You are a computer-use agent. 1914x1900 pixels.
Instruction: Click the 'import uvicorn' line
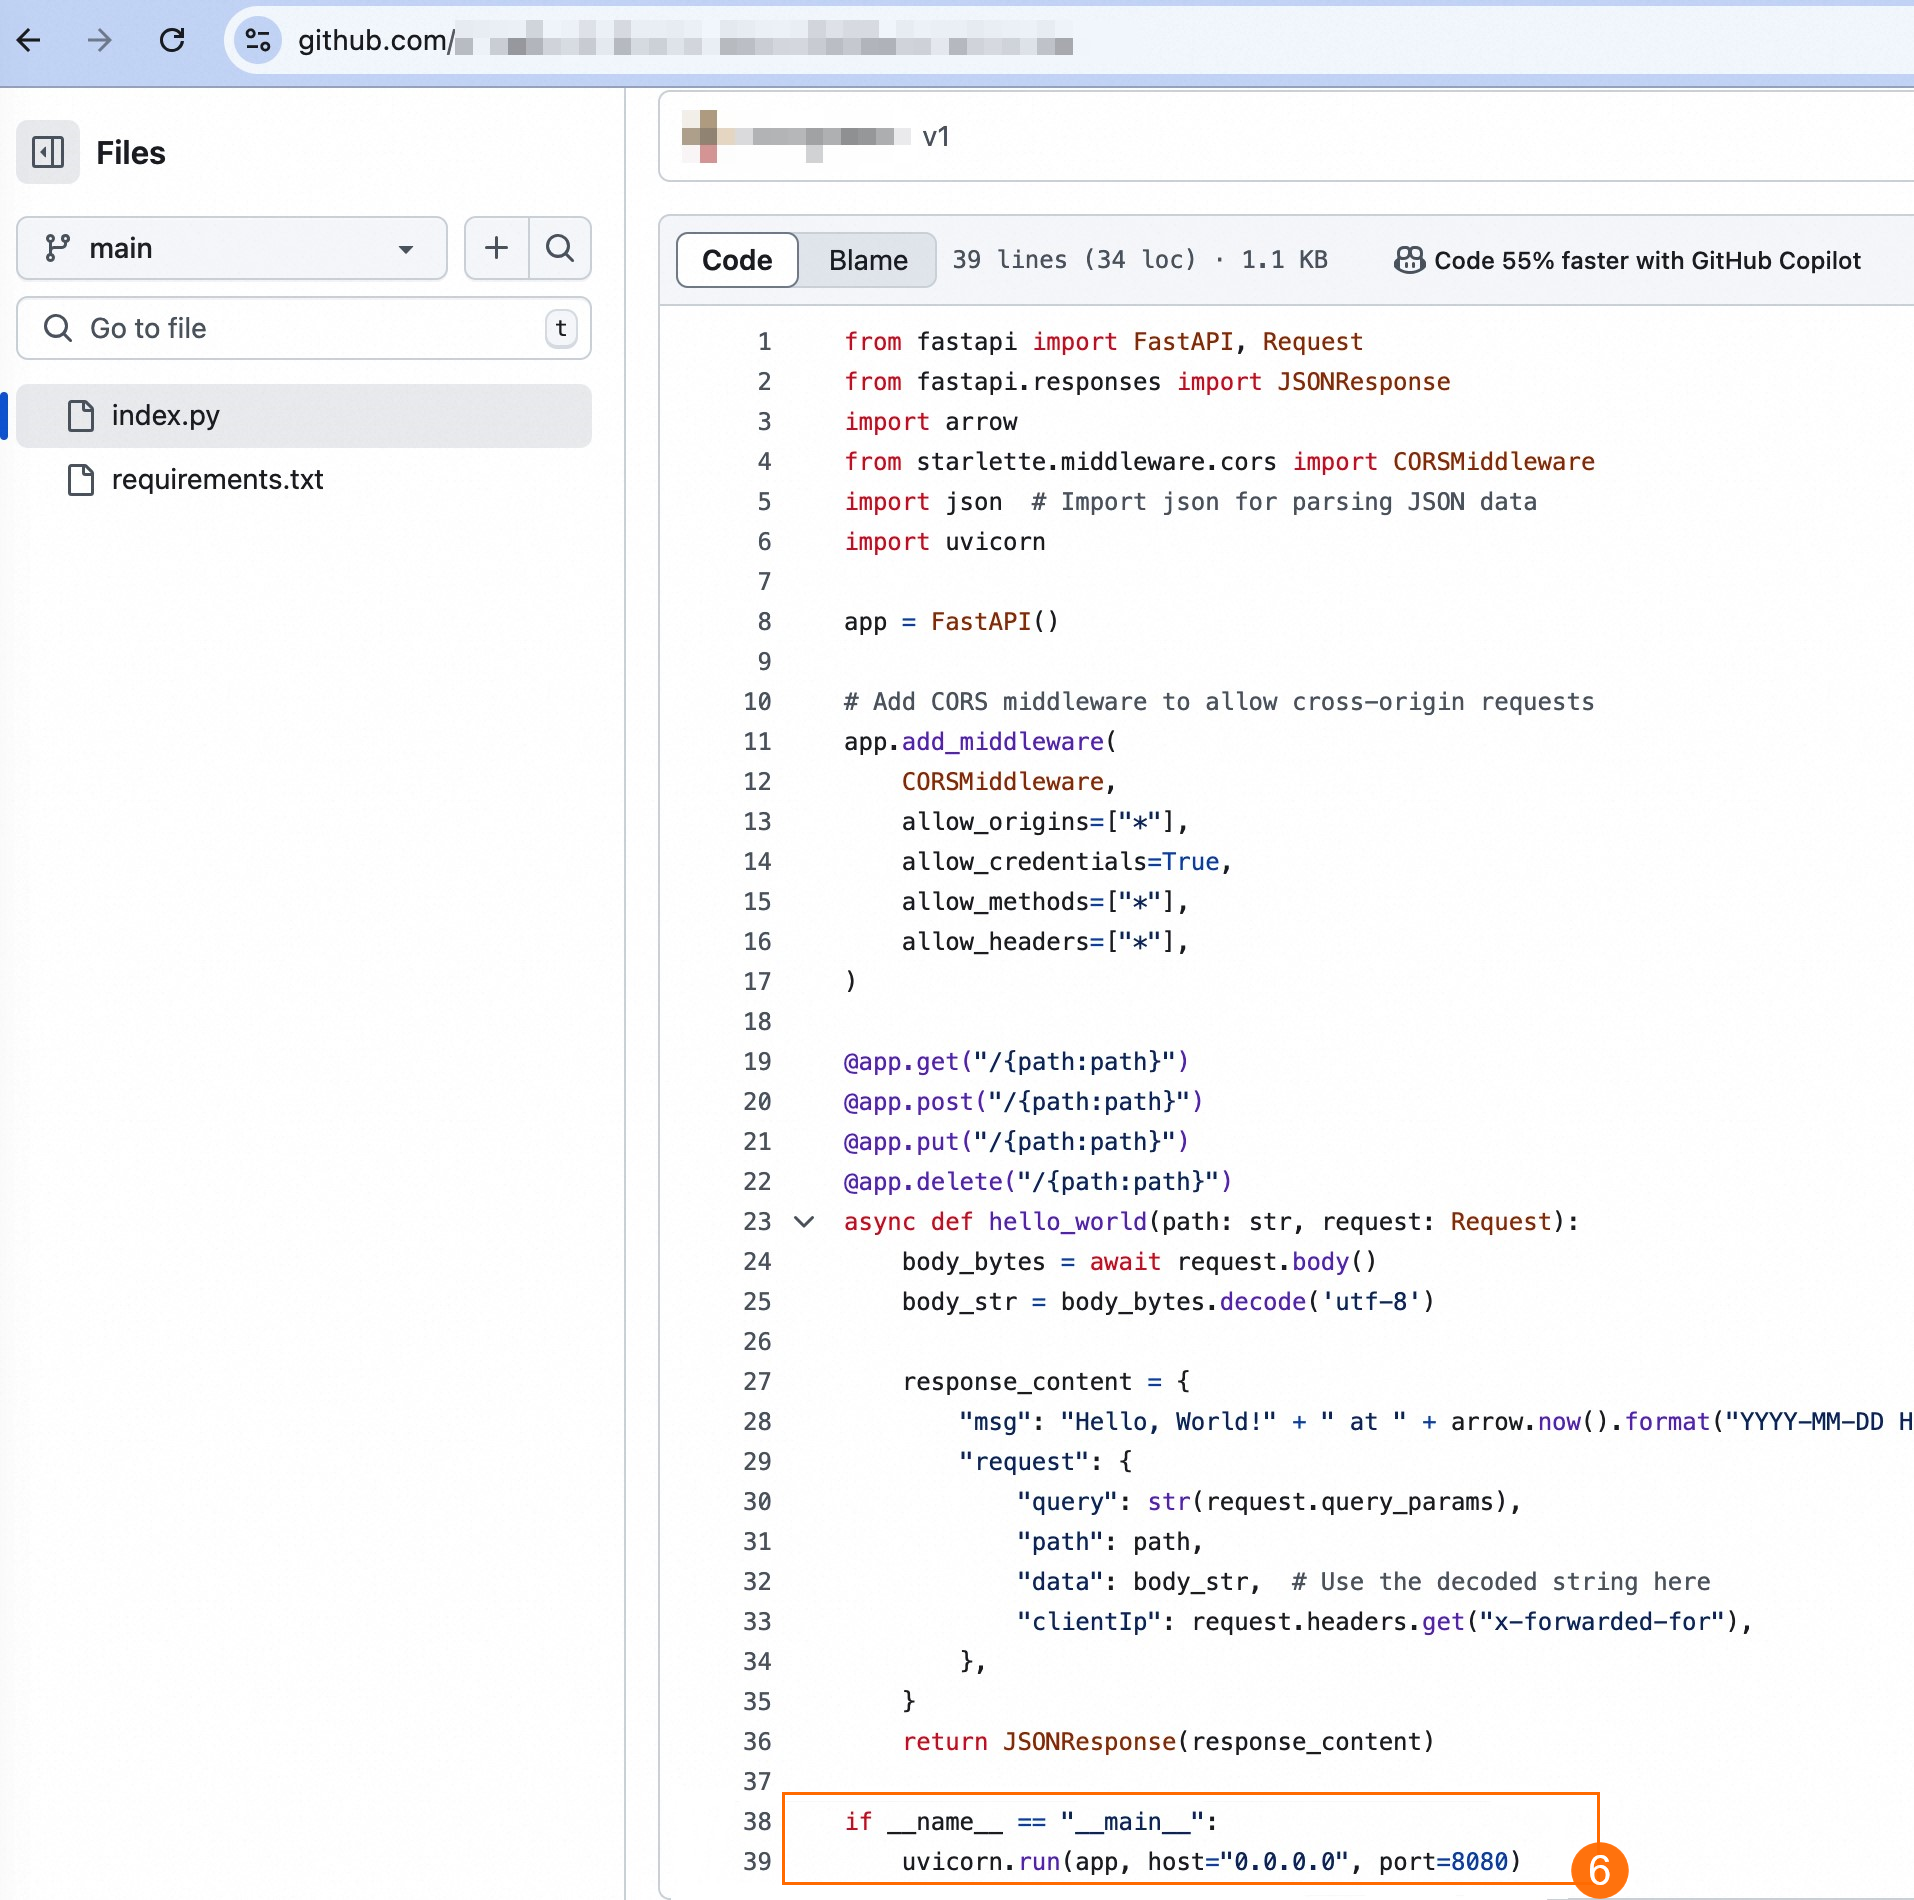(945, 541)
